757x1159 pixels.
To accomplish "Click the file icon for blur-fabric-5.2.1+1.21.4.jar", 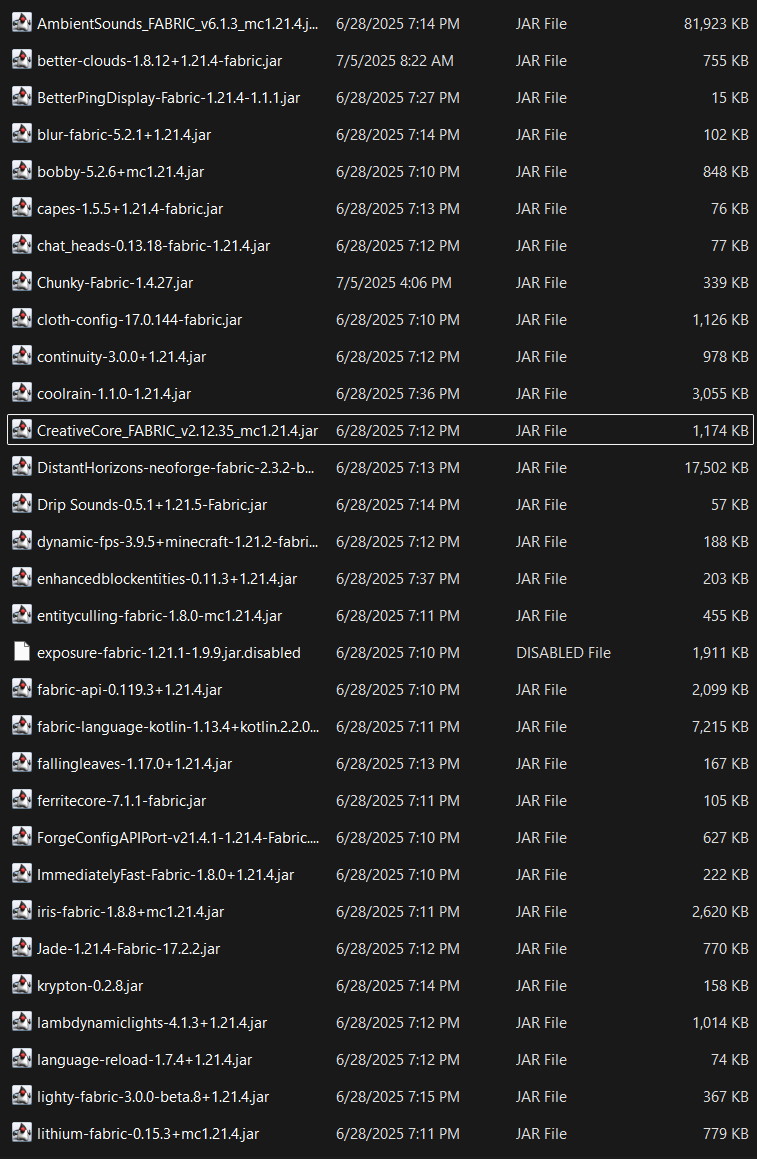I will tap(22, 134).
